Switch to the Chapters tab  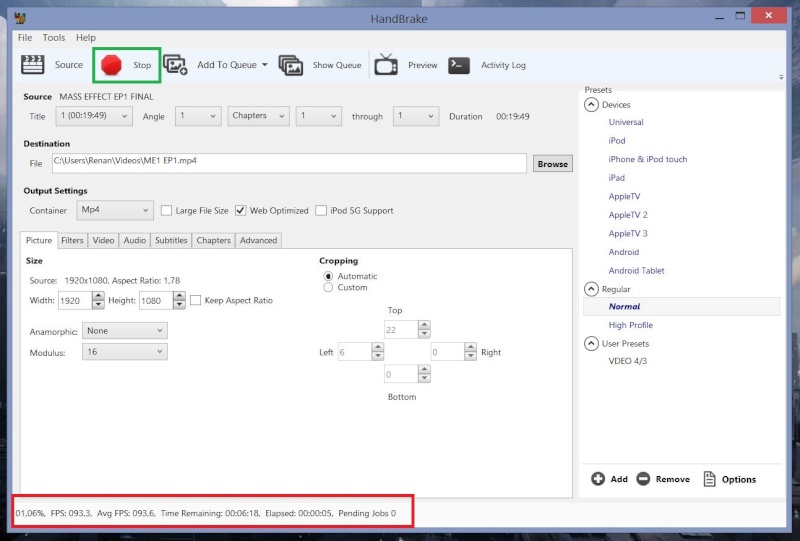213,240
